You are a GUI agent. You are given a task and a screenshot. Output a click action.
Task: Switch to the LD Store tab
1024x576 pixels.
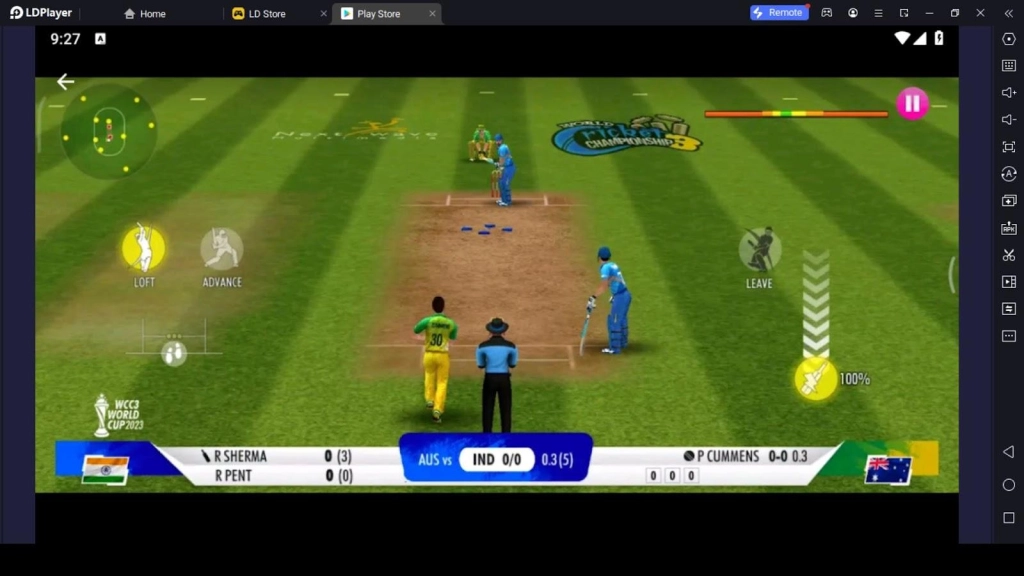click(259, 13)
